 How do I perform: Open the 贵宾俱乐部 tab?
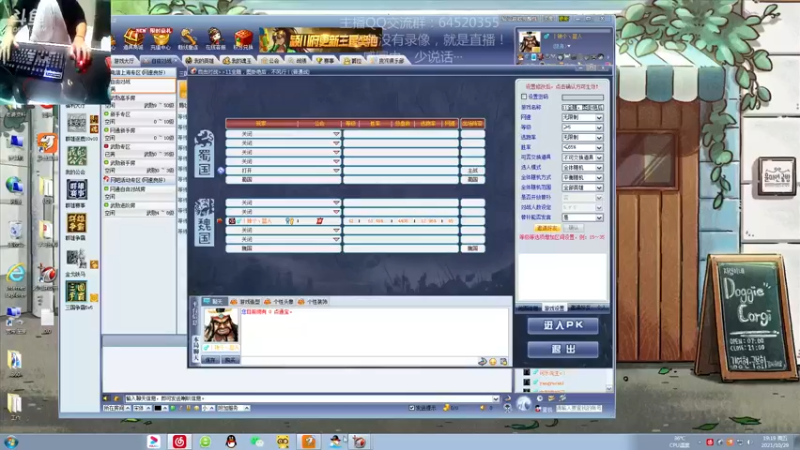388,61
